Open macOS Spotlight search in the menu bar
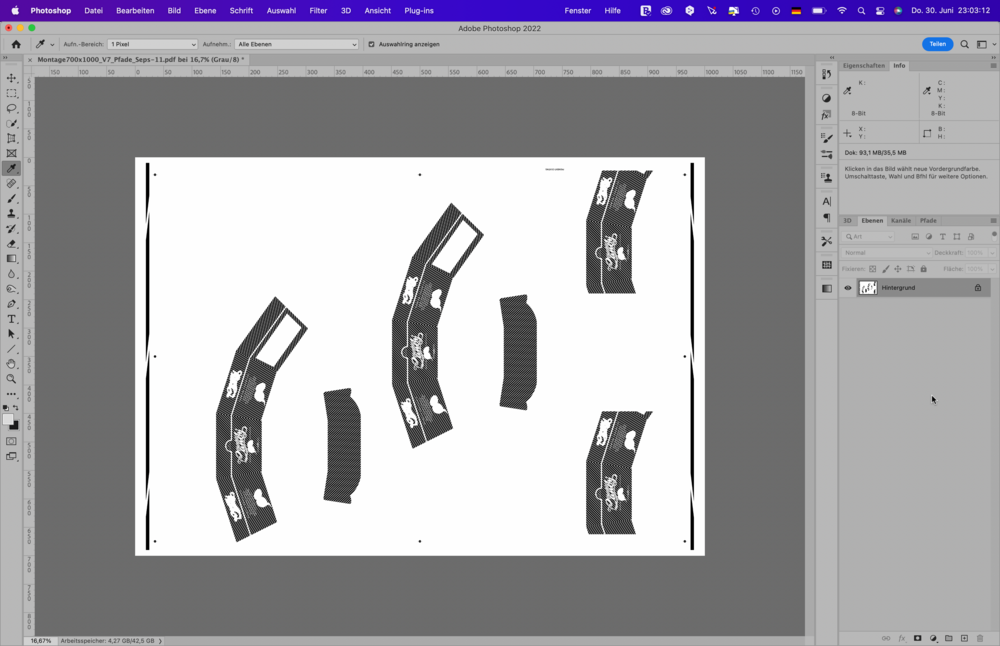Screen dimensions: 1000x646 point(862,11)
